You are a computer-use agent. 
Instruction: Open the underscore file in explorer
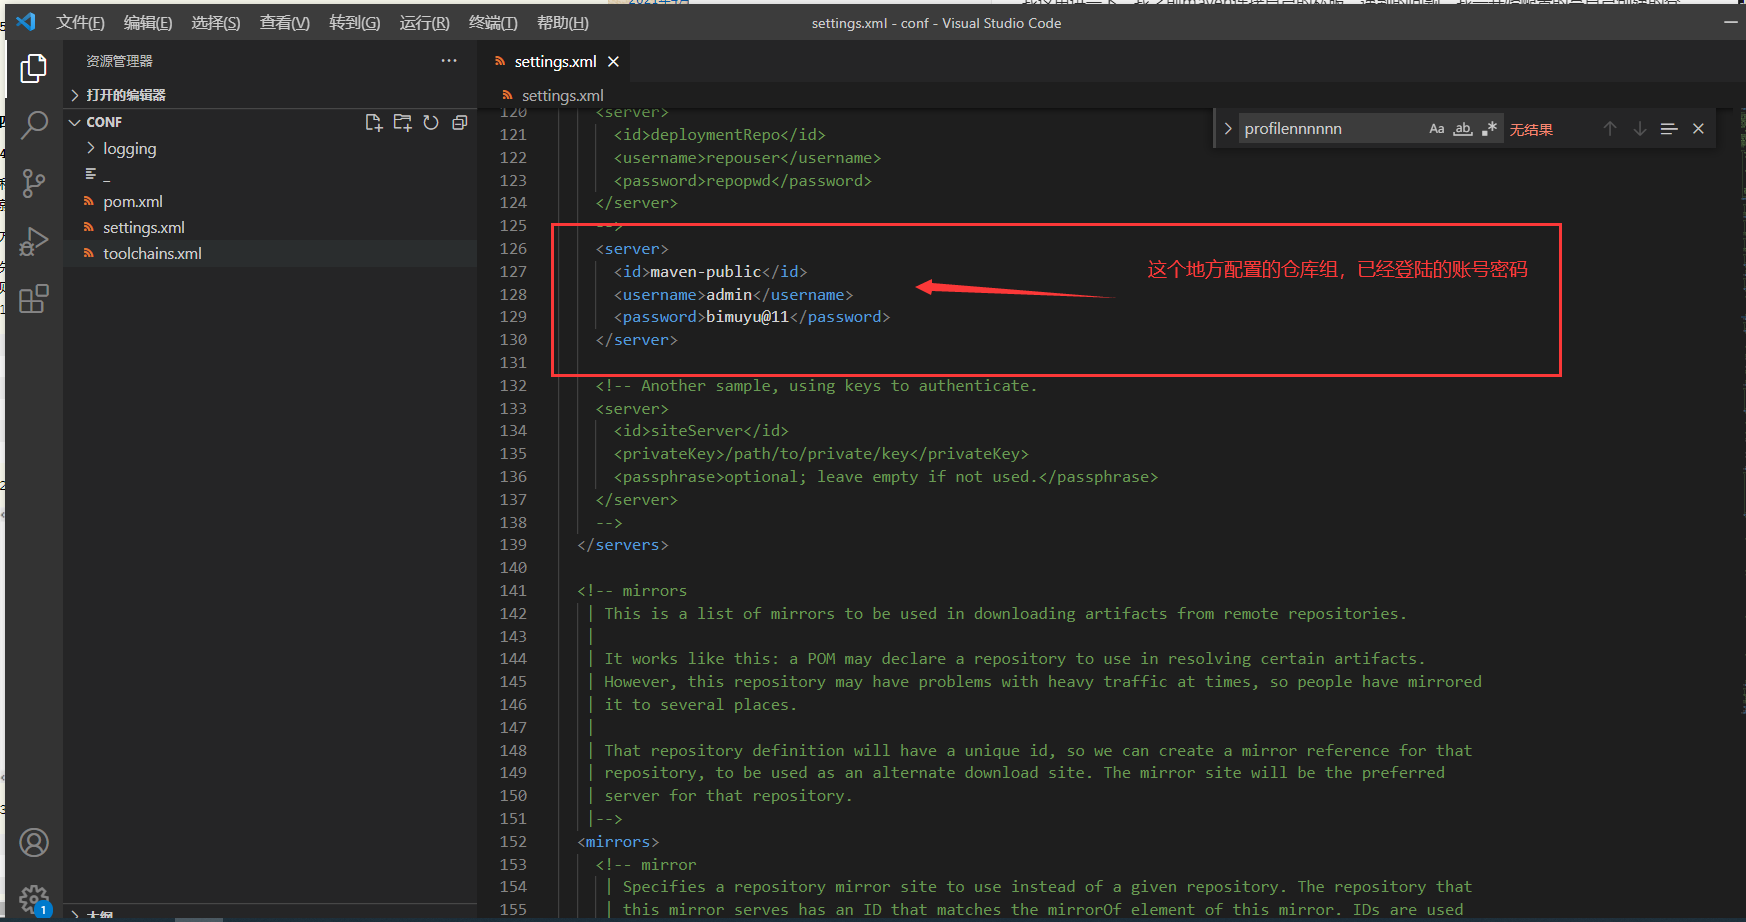click(x=106, y=175)
